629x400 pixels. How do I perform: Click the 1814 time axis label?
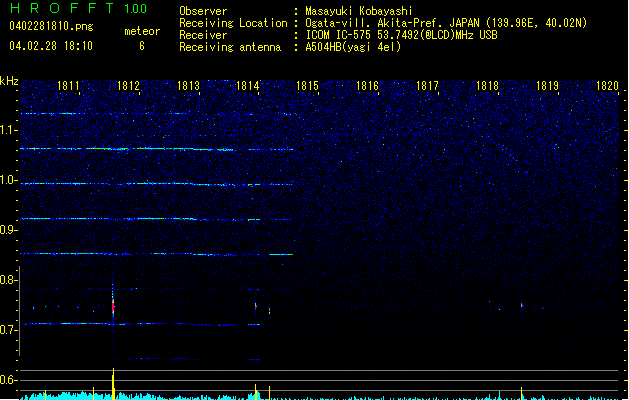point(248,86)
